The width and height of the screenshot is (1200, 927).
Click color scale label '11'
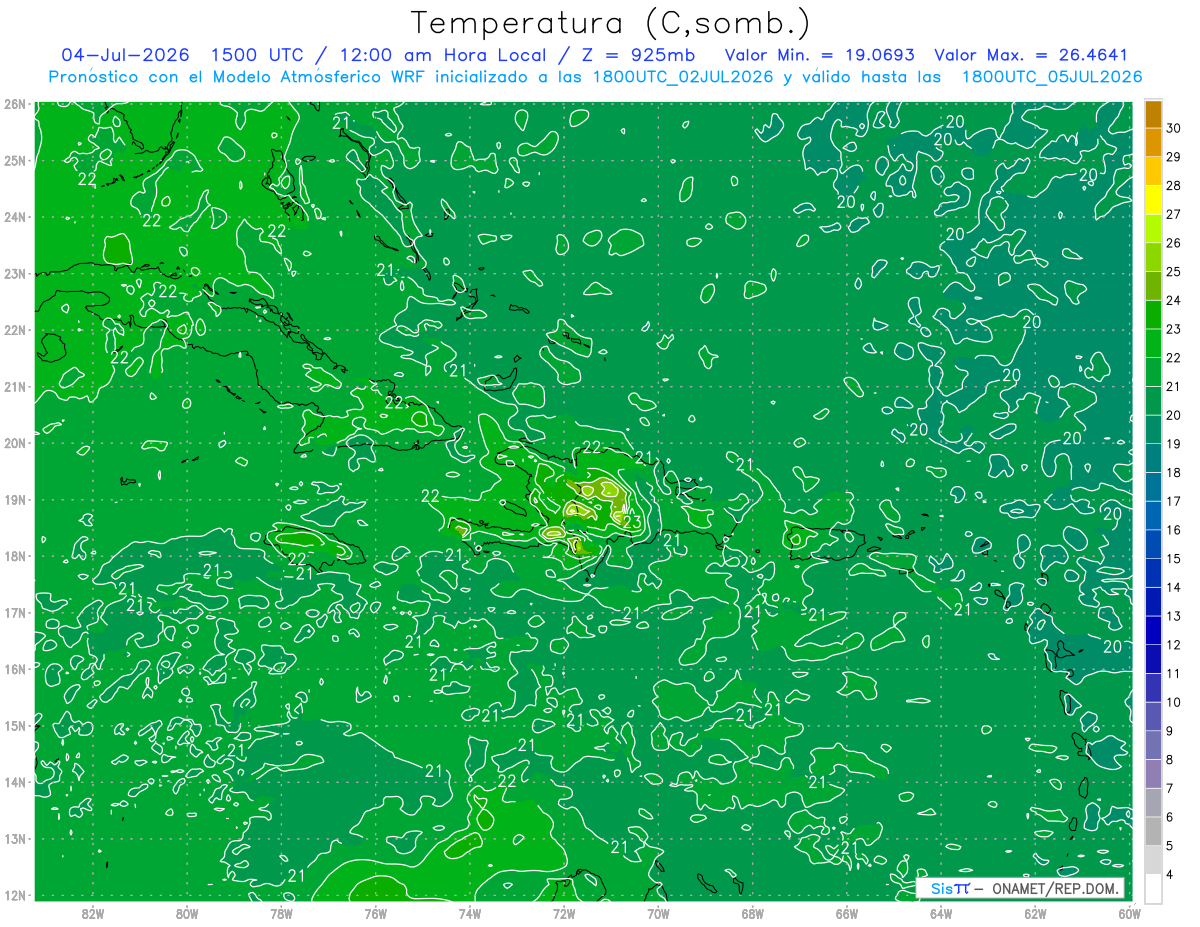[x=1173, y=673]
